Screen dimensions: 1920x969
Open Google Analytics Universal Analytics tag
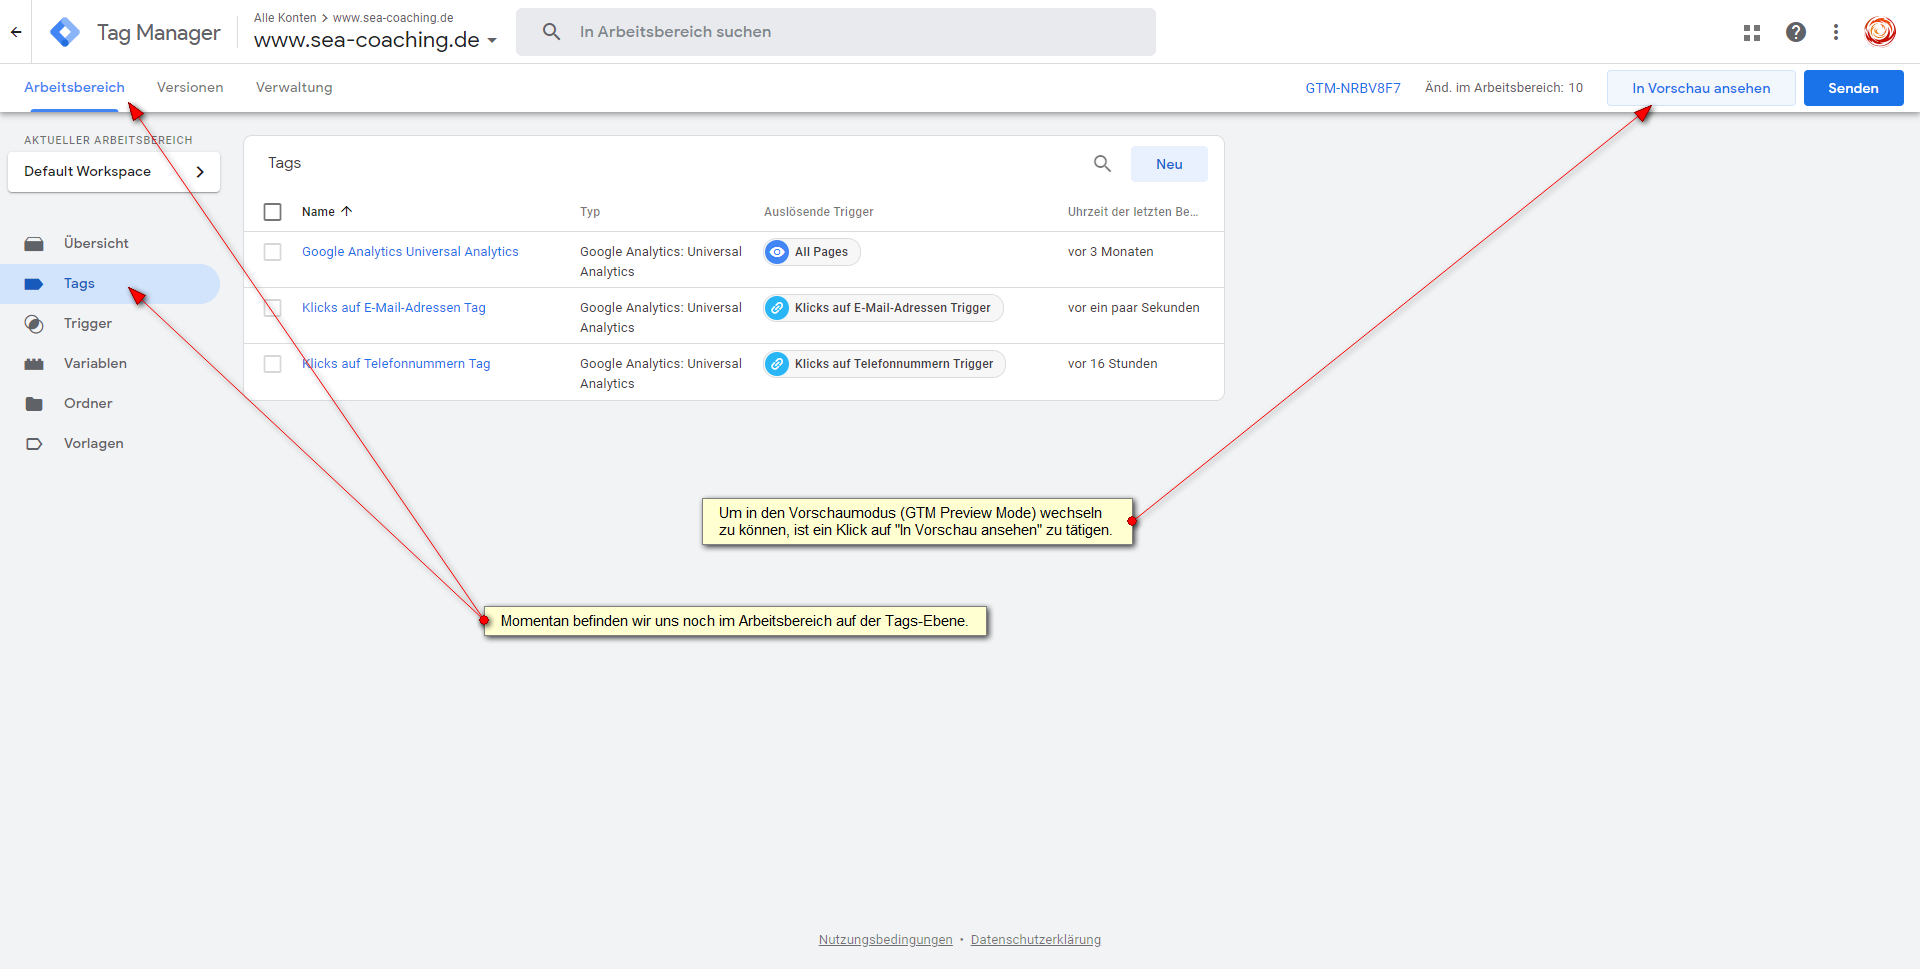coord(410,252)
